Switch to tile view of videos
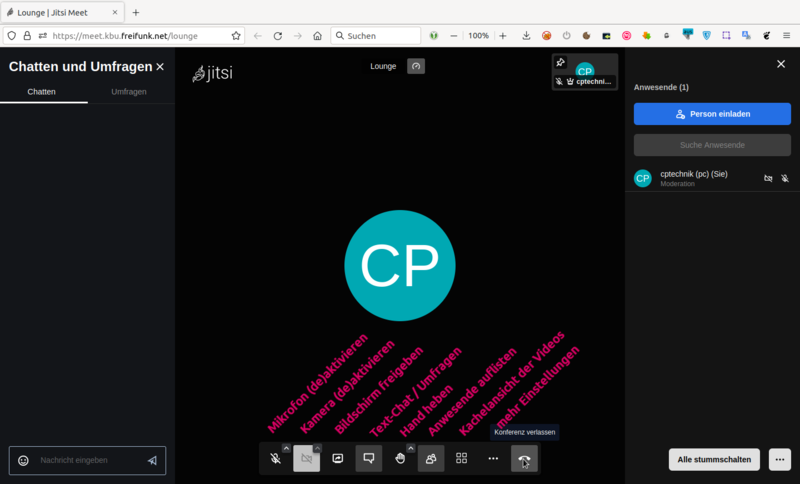This screenshot has height=484, width=800. (462, 459)
